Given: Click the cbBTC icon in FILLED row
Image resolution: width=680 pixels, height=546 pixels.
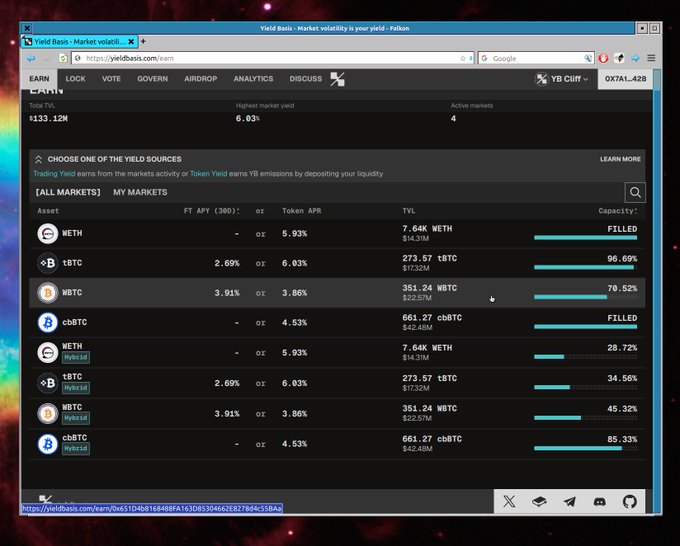Looking at the screenshot, I should (48, 323).
